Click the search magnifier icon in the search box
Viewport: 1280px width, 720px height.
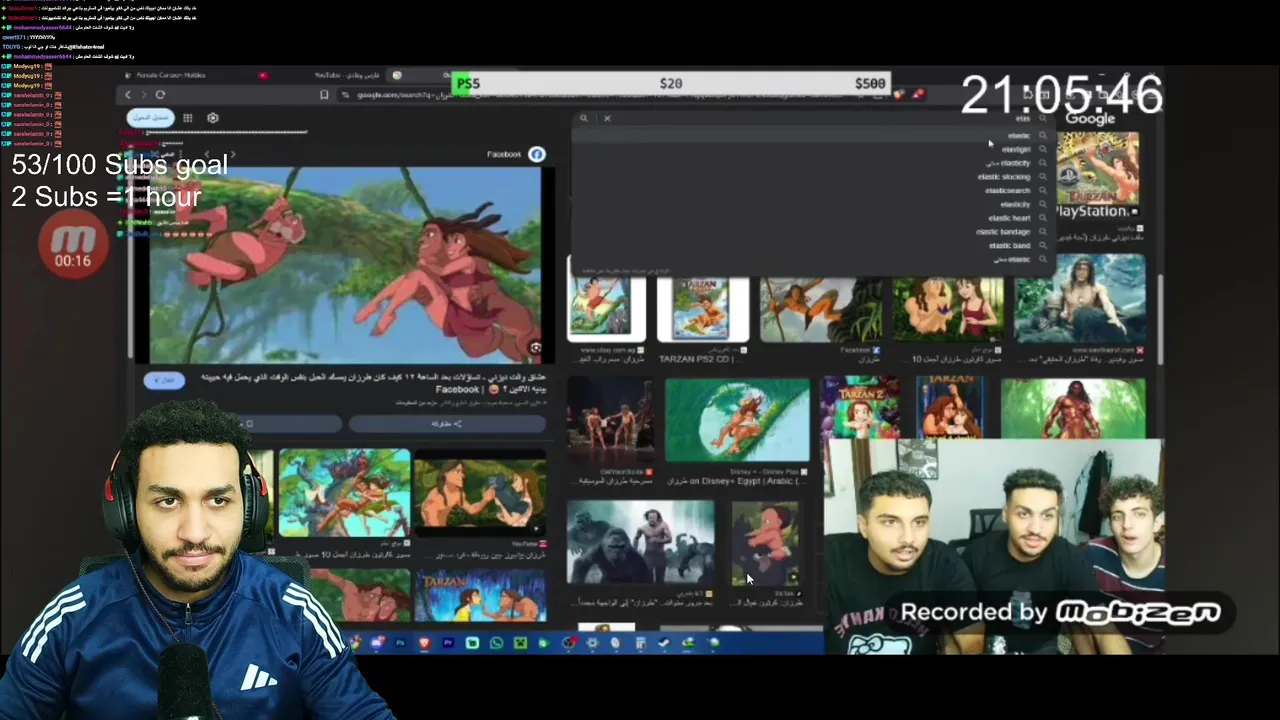point(584,118)
